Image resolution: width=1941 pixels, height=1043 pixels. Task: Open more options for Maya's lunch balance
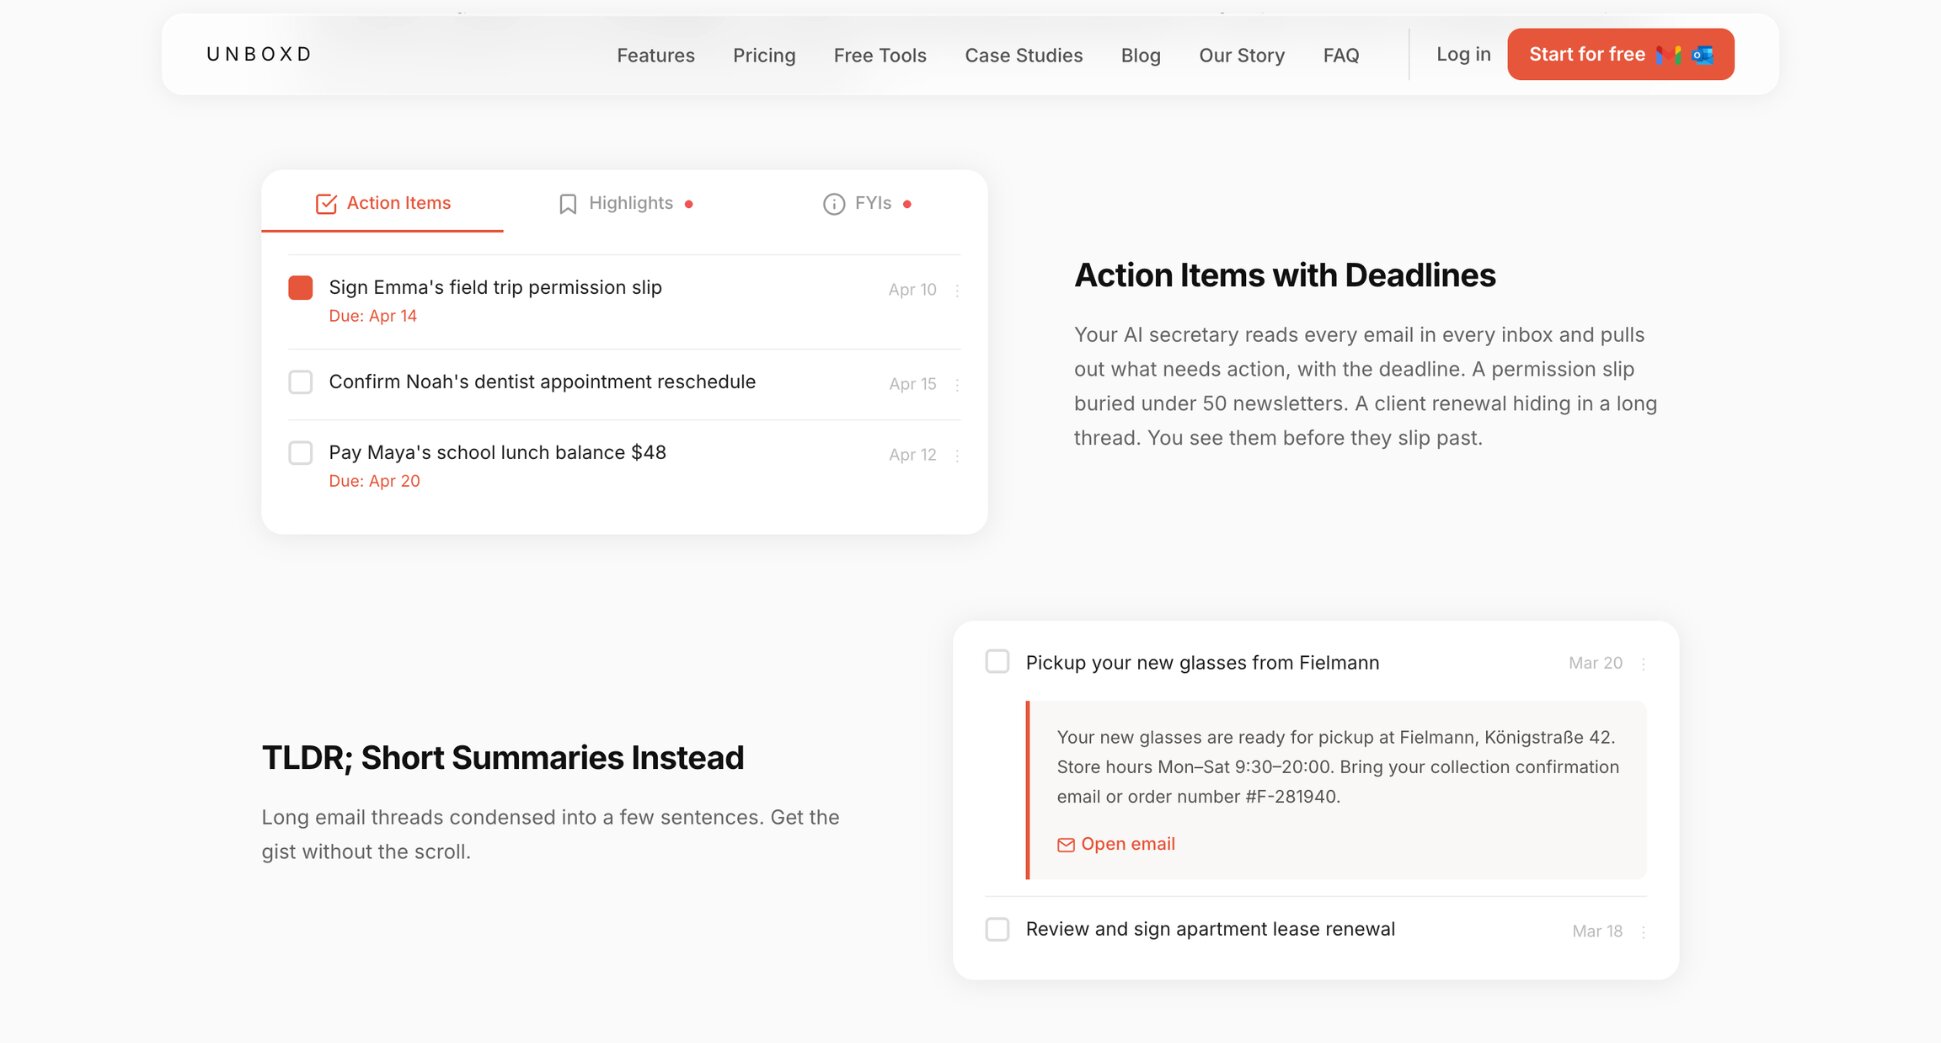[957, 455]
